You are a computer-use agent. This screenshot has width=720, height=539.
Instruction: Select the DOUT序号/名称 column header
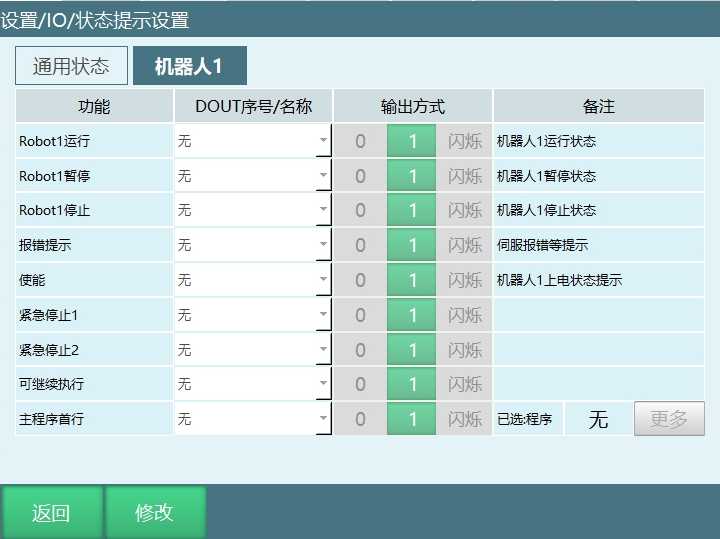click(x=253, y=106)
